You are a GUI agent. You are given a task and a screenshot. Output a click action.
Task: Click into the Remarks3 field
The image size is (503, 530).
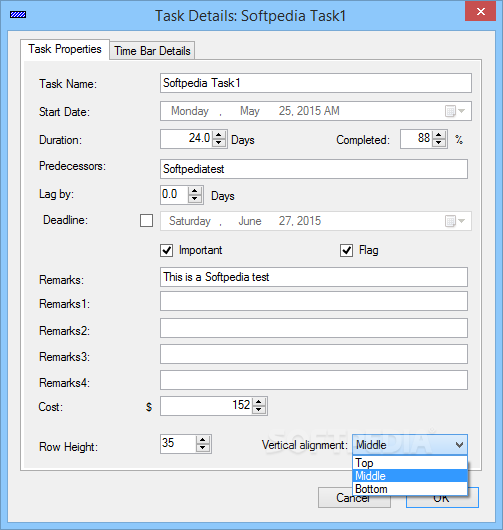pos(314,354)
